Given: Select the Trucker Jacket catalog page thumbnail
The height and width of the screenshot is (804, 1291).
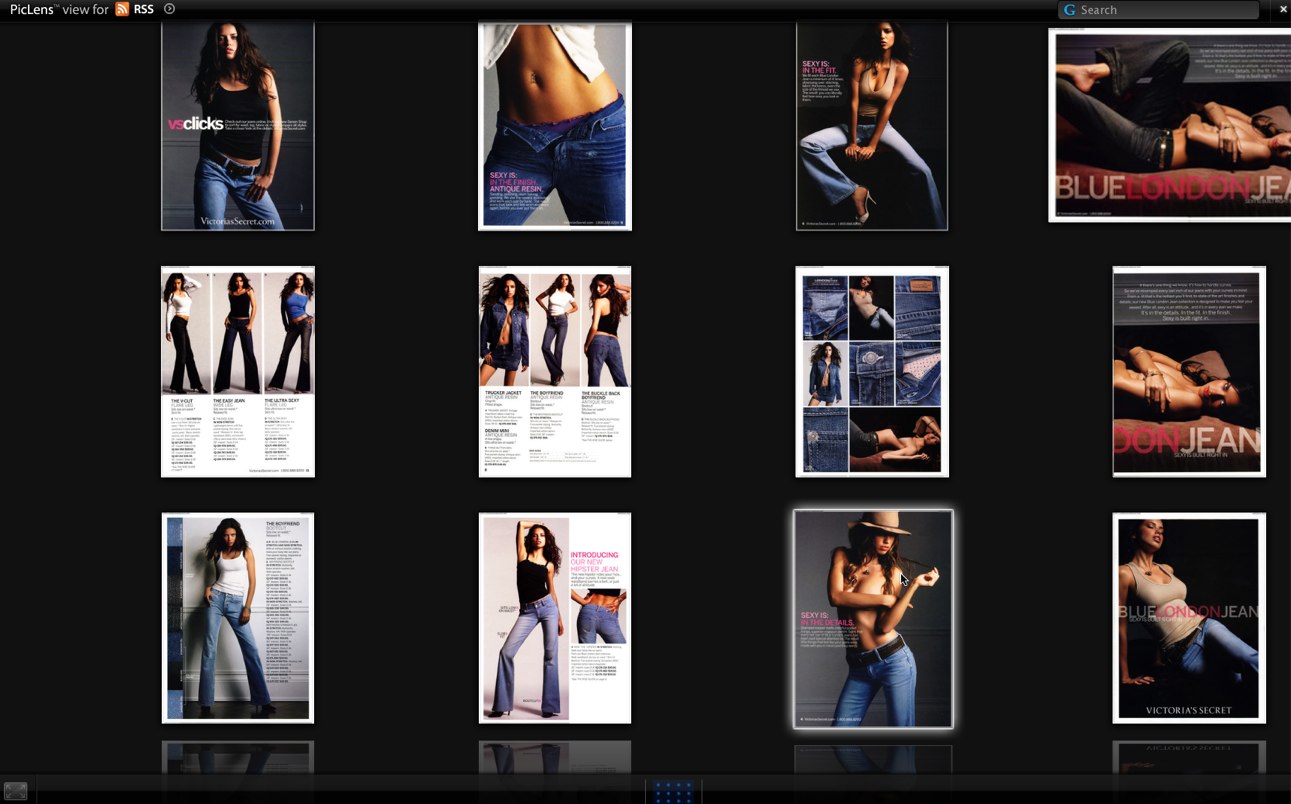Looking at the screenshot, I should pos(555,371).
